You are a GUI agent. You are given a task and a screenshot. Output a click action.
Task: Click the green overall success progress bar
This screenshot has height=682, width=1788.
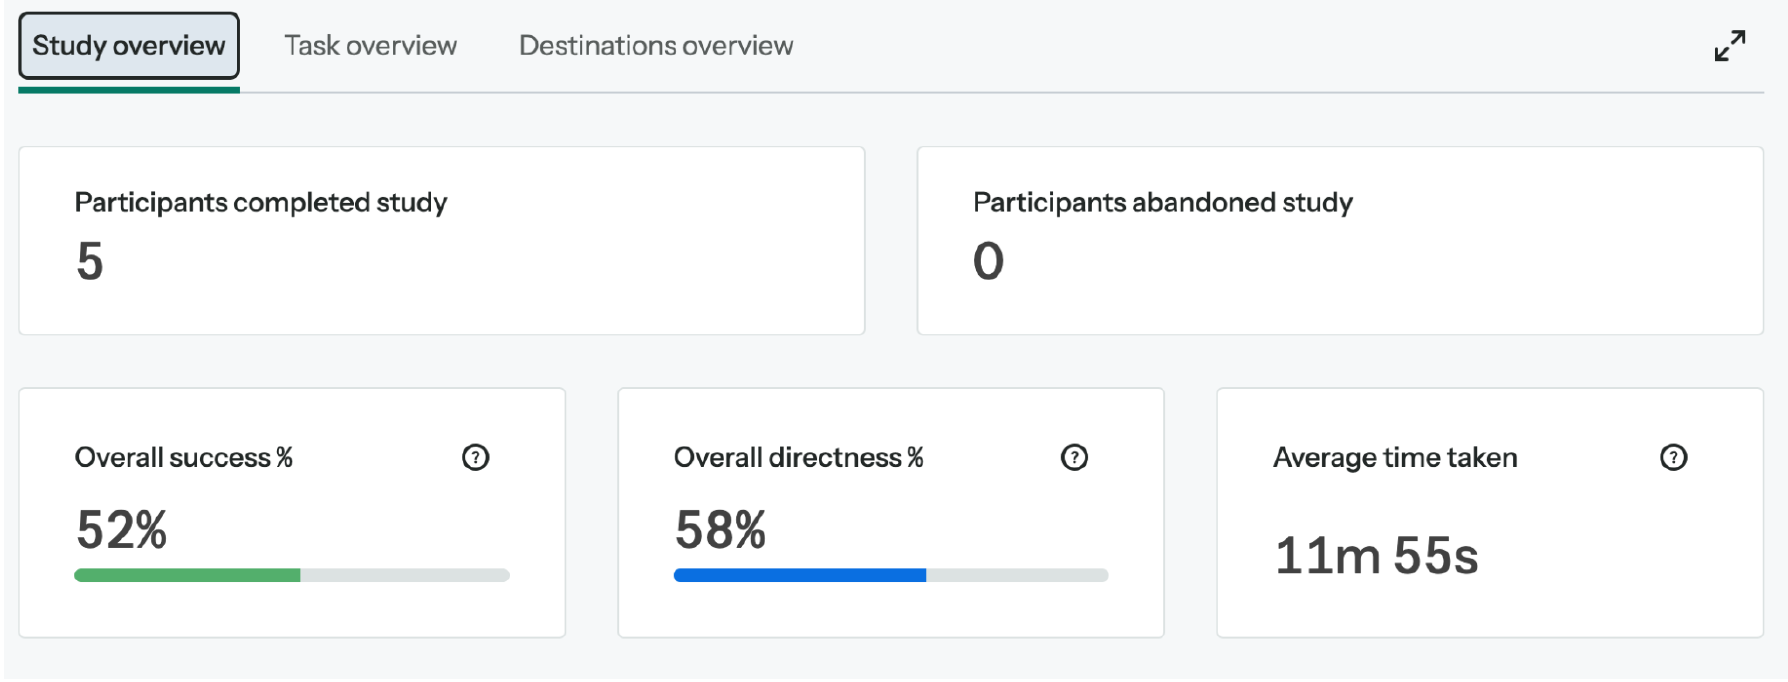coord(292,575)
